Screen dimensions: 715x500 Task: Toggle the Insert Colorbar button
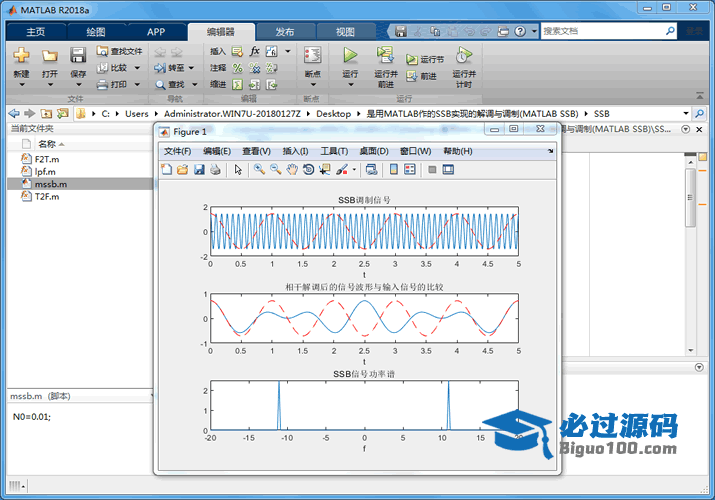pos(393,170)
